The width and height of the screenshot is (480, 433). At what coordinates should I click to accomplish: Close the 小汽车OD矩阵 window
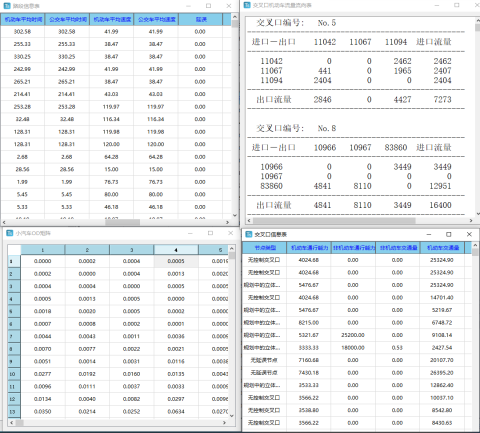point(230,233)
